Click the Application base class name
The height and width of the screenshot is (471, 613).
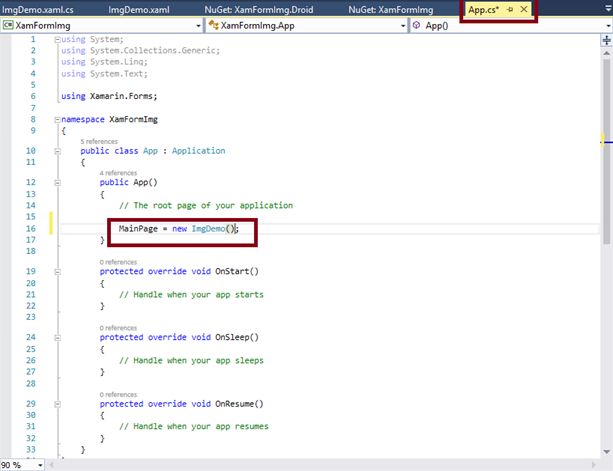199,151
